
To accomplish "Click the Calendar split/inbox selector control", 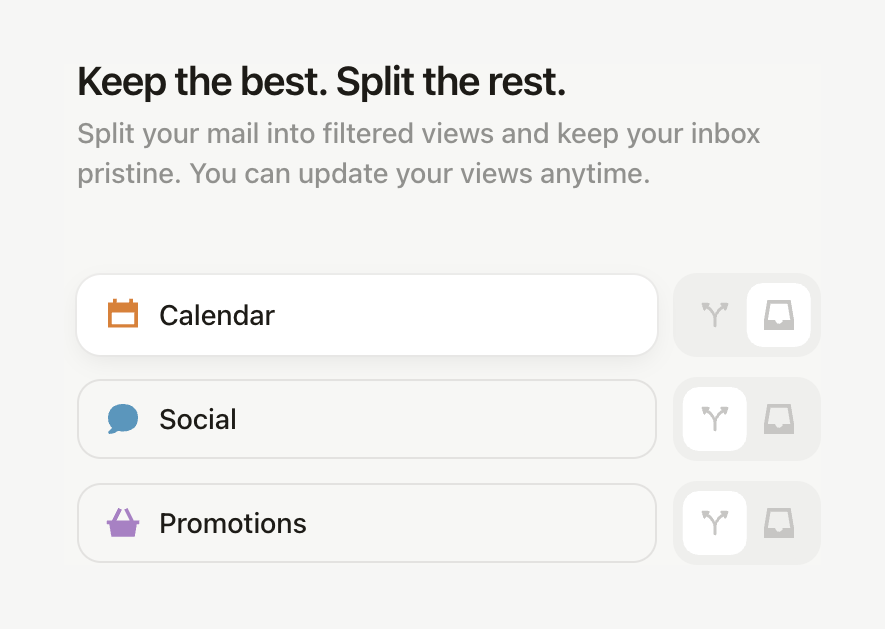I will pyautogui.click(x=747, y=314).
